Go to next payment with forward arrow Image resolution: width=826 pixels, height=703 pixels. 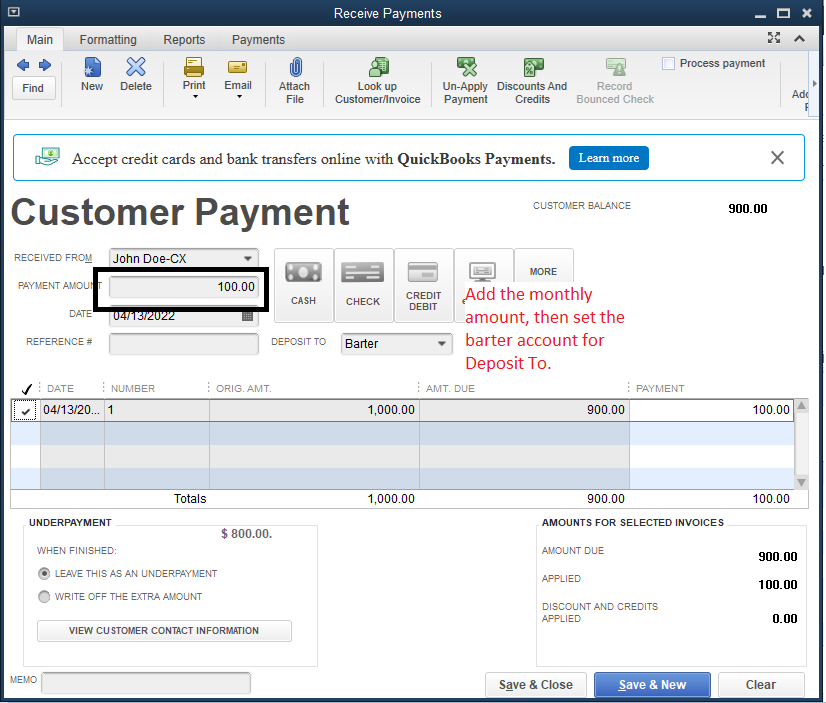pyautogui.click(x=45, y=65)
